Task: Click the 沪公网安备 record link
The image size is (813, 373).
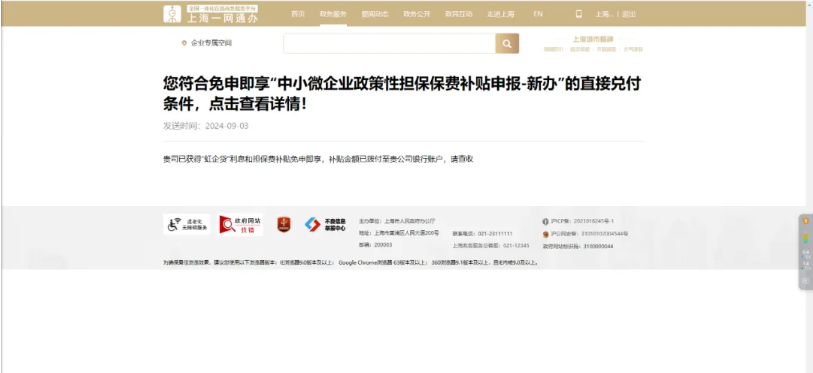Action: coord(585,234)
